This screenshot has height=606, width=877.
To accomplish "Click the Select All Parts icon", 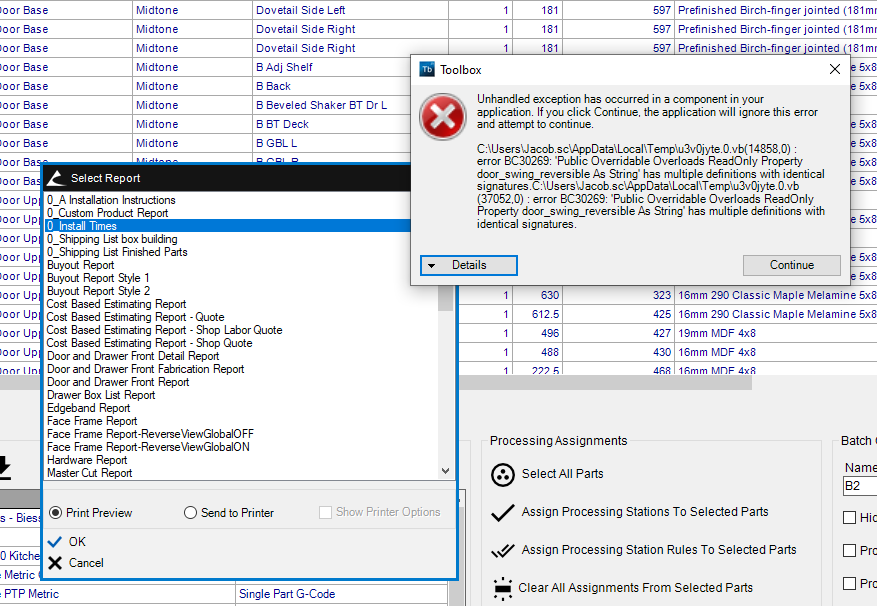I will point(503,475).
